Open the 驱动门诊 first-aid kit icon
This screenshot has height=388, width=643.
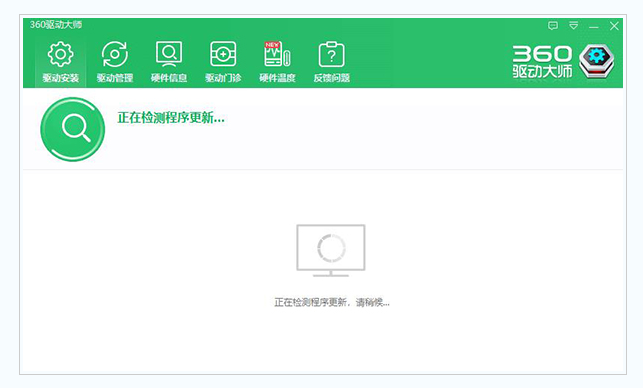223,54
